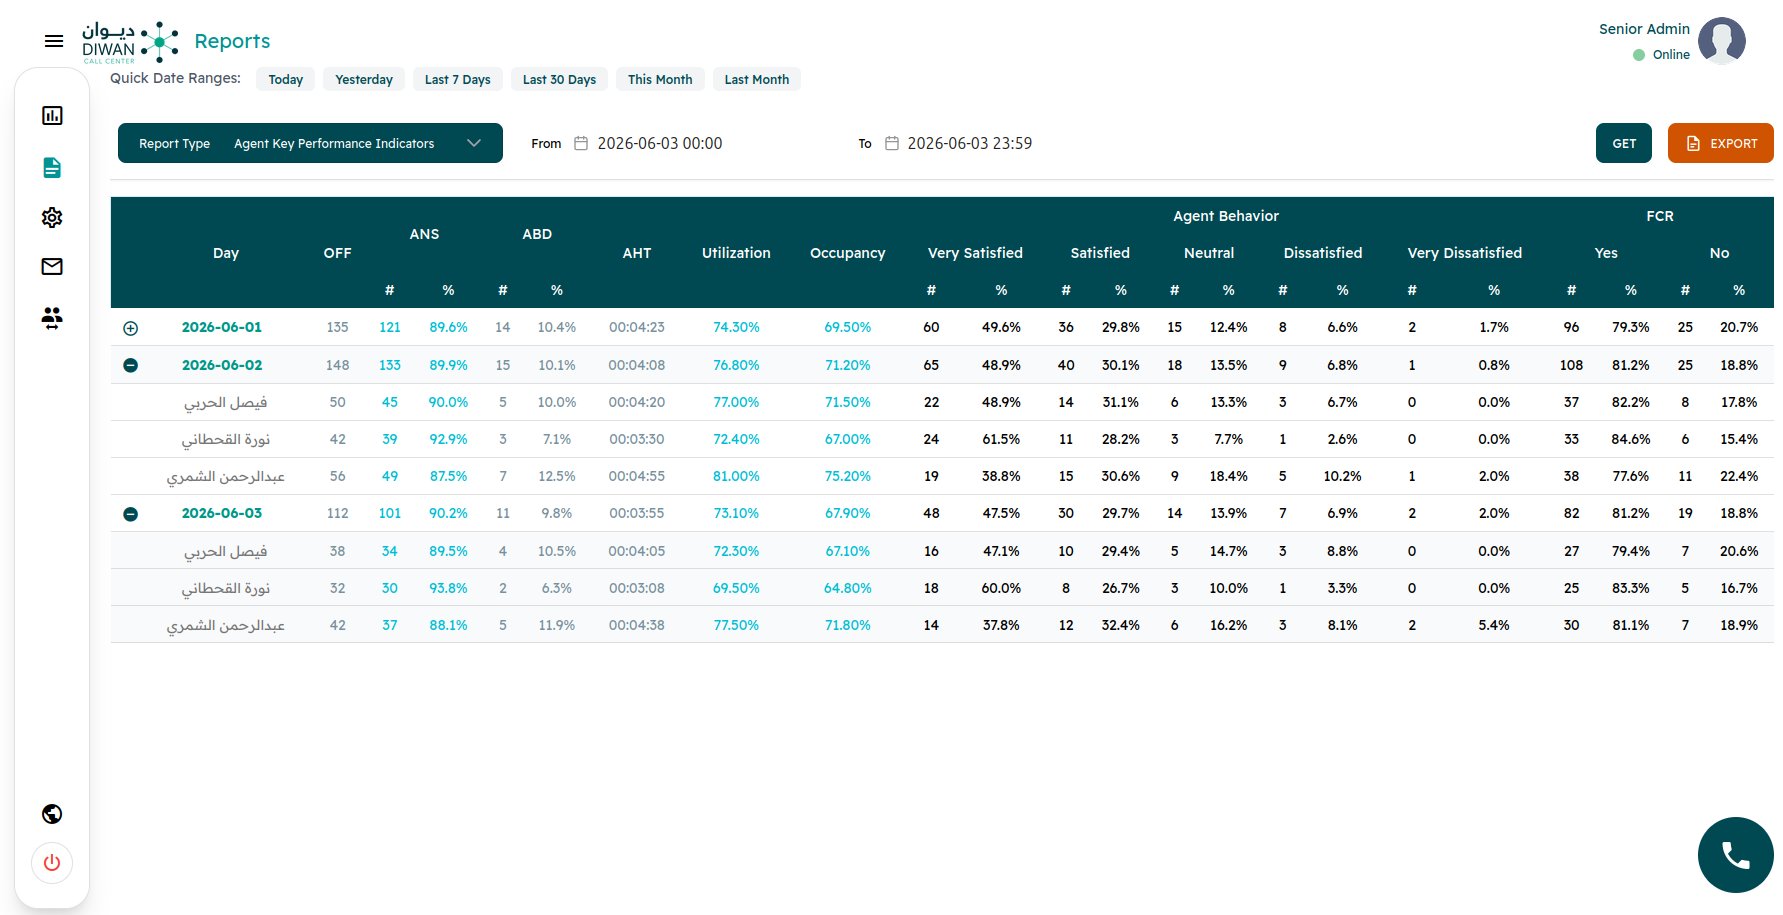The image size is (1783, 915).
Task: Click utilization value 81.00%
Action: click(x=736, y=476)
